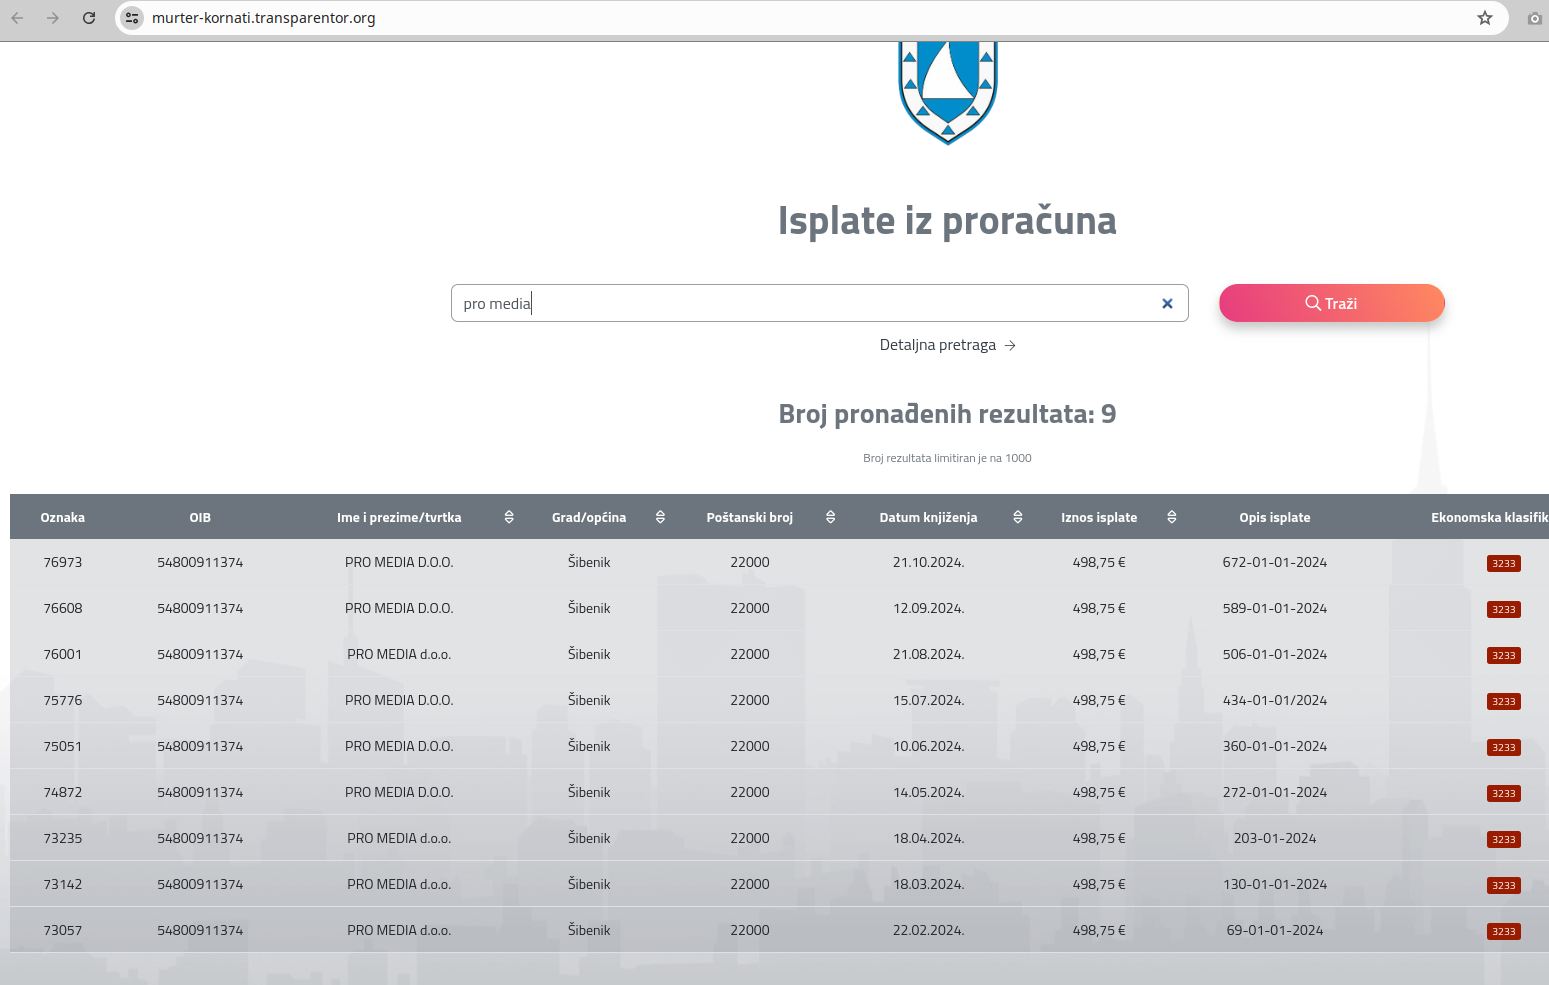Select the row with Oznaka 75776

click(x=63, y=700)
